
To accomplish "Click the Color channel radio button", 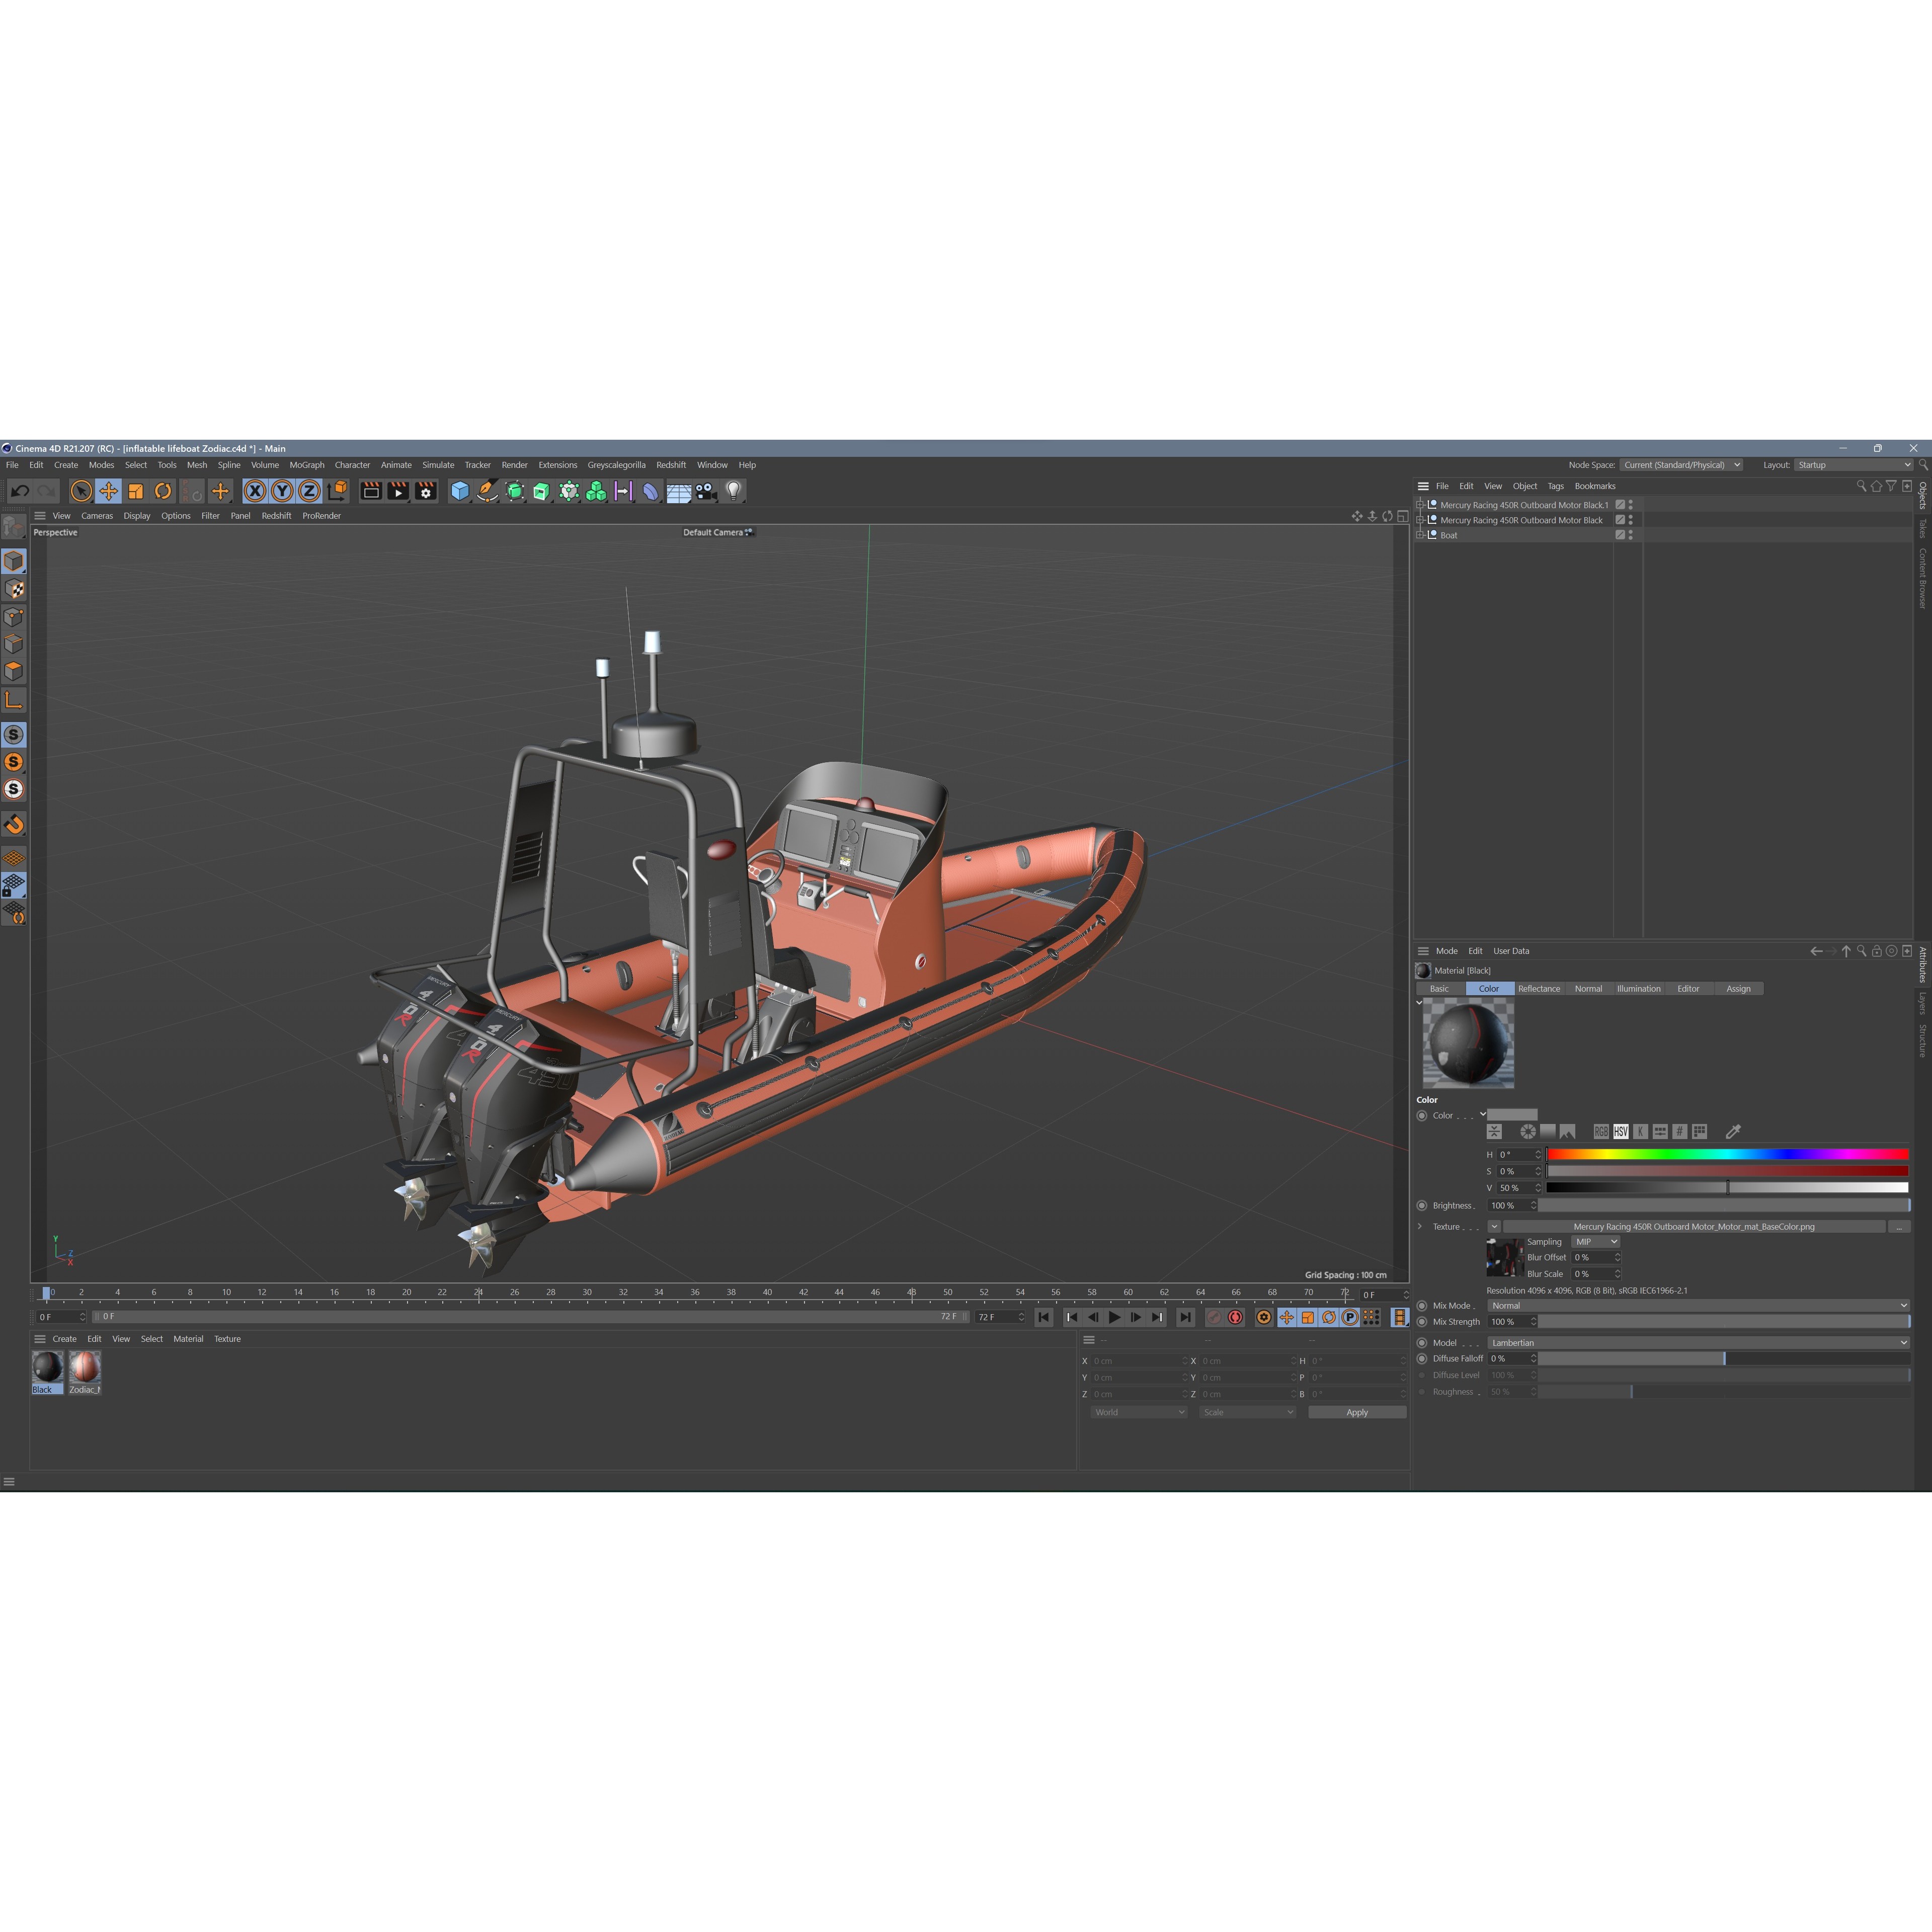I will [x=1423, y=1115].
